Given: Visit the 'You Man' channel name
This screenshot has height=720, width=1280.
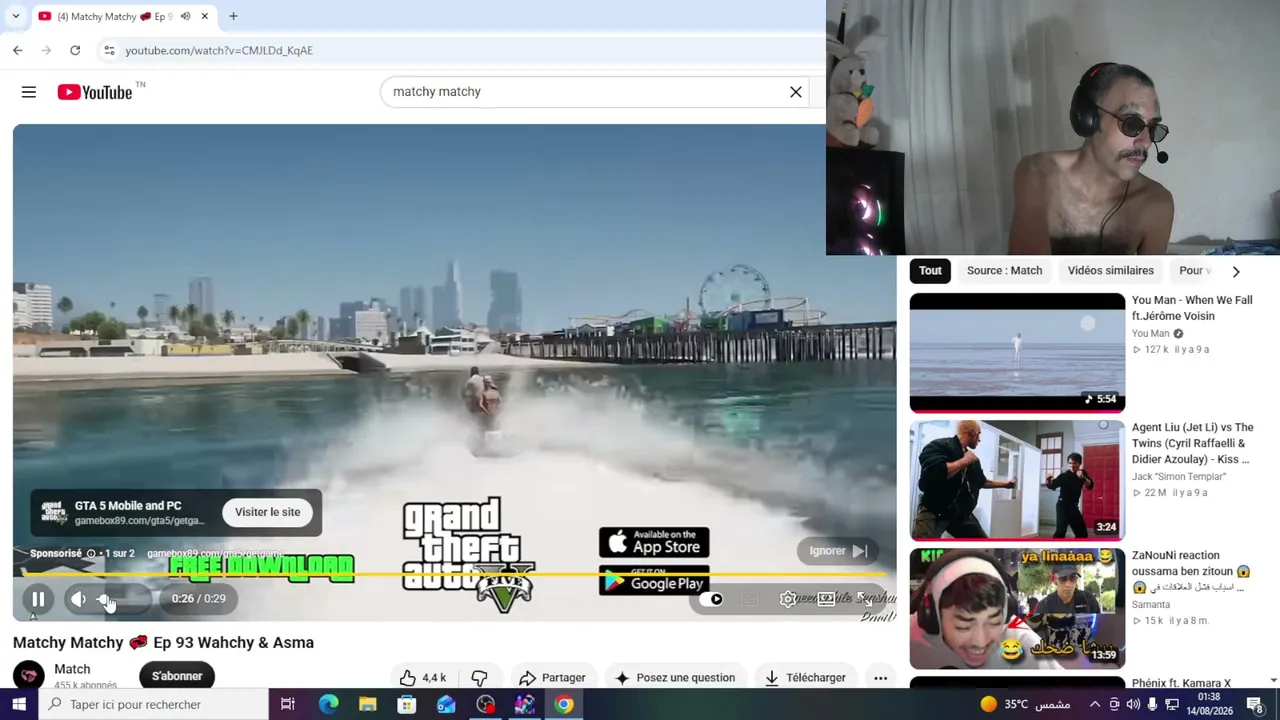Looking at the screenshot, I should tap(1150, 334).
